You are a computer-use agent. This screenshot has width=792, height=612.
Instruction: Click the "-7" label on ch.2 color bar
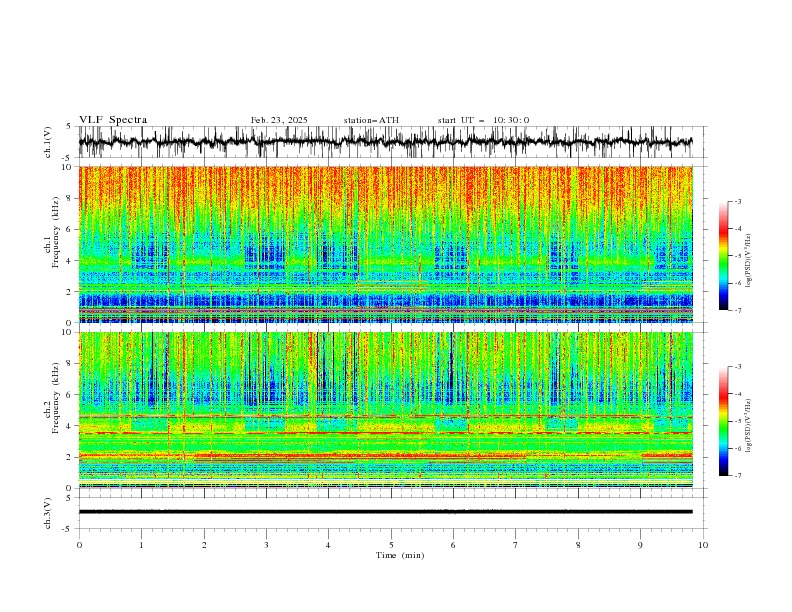pos(737,476)
